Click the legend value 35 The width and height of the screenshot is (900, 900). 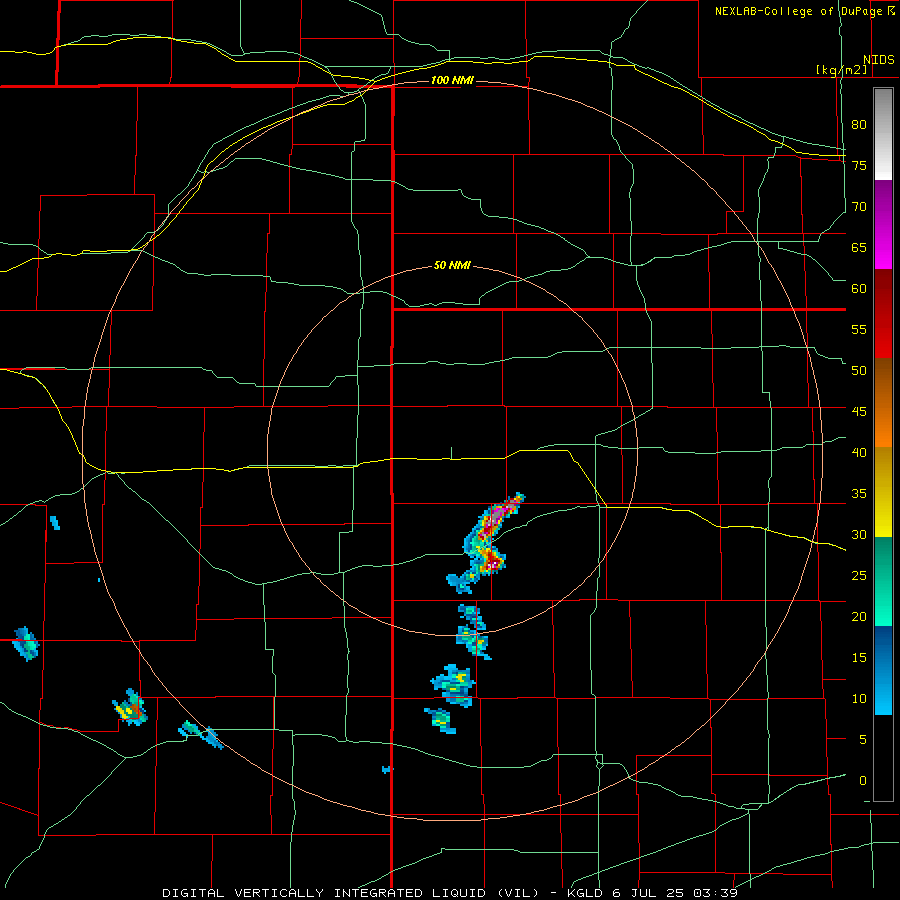coord(859,494)
